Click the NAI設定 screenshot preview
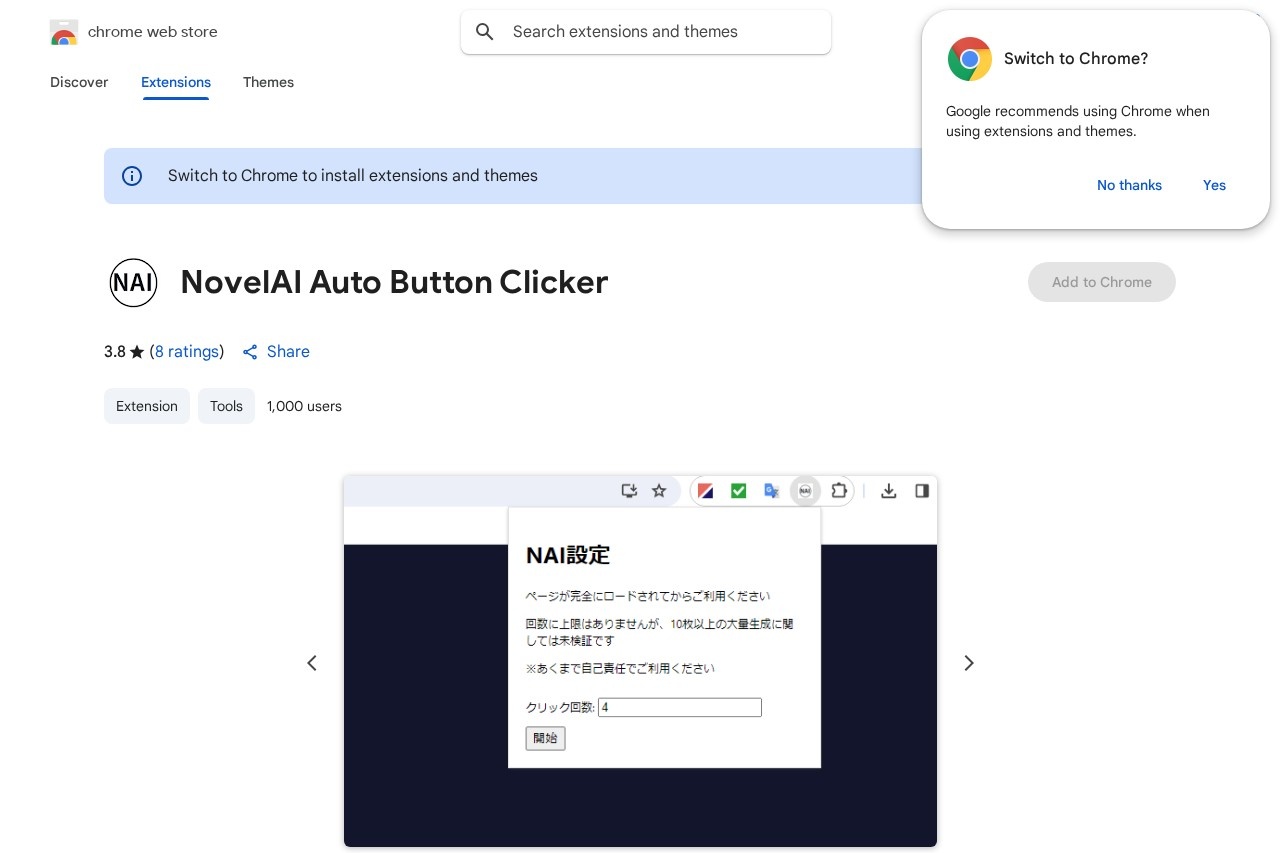The height and width of the screenshot is (853, 1280). (x=640, y=661)
